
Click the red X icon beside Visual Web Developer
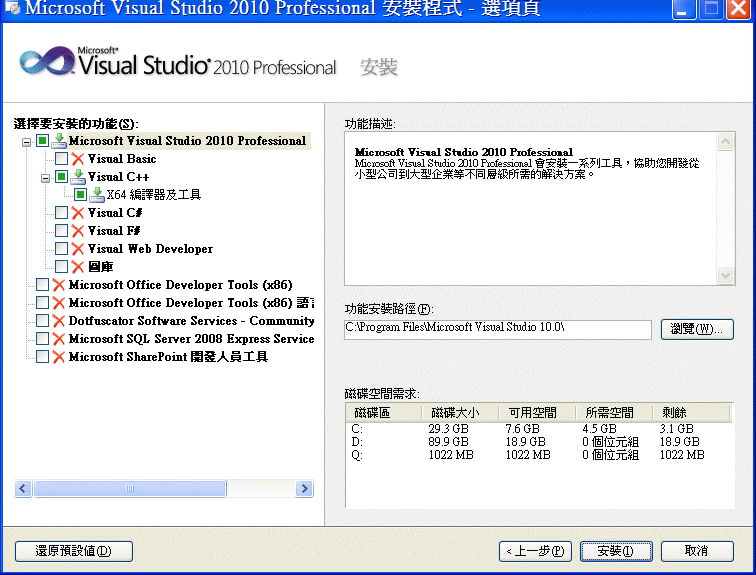(x=78, y=249)
